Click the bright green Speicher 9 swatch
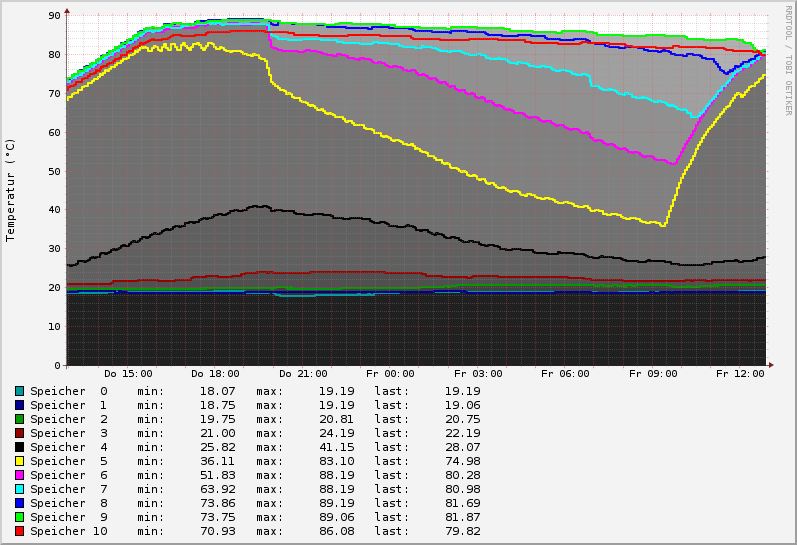Viewport: 797px width, 545px height. 19,517
